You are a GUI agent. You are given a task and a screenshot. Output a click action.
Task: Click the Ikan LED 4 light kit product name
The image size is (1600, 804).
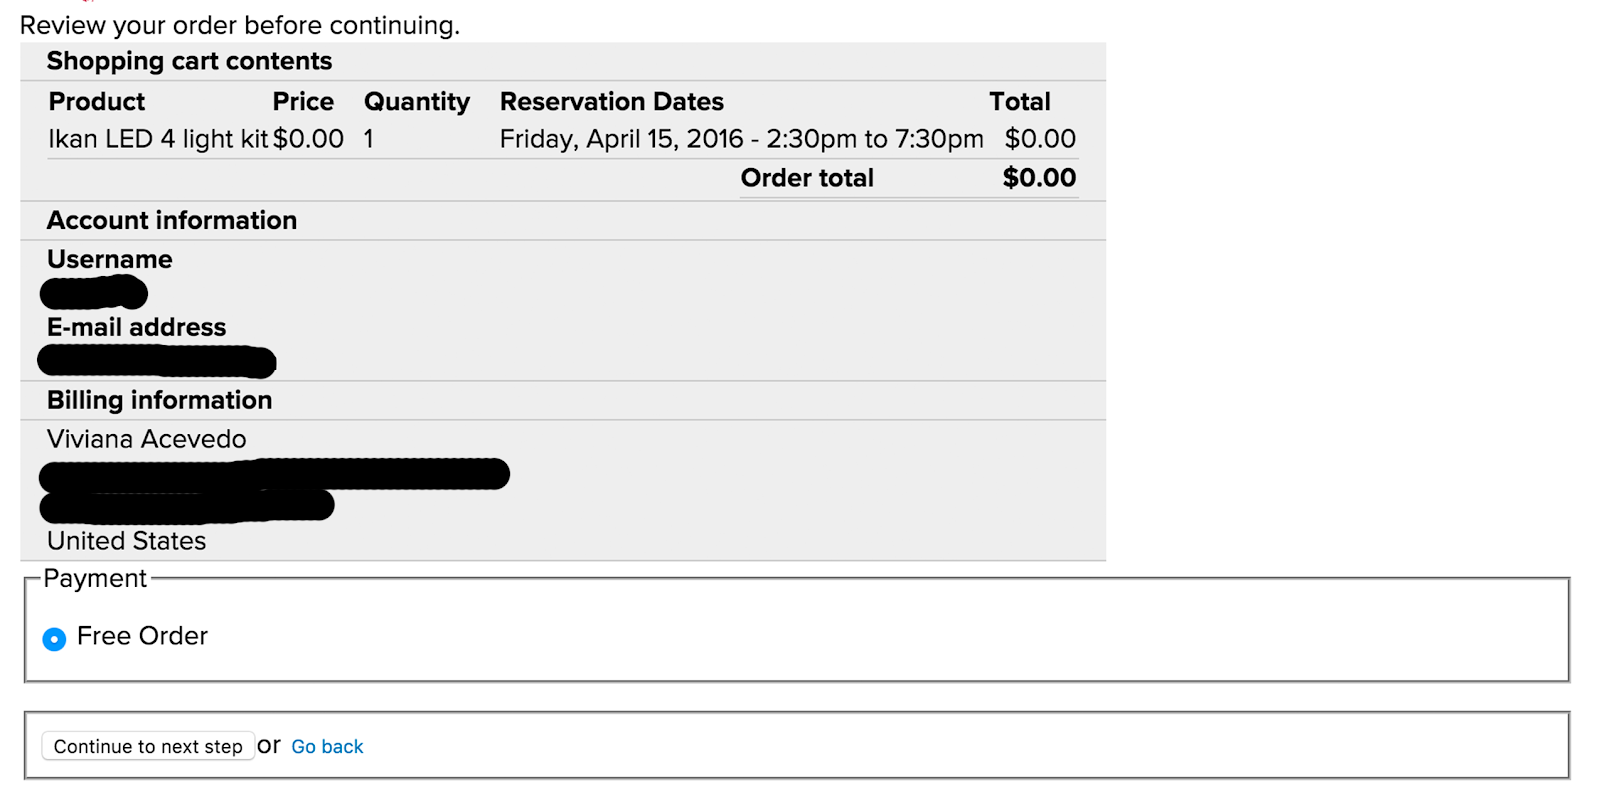click(x=158, y=139)
